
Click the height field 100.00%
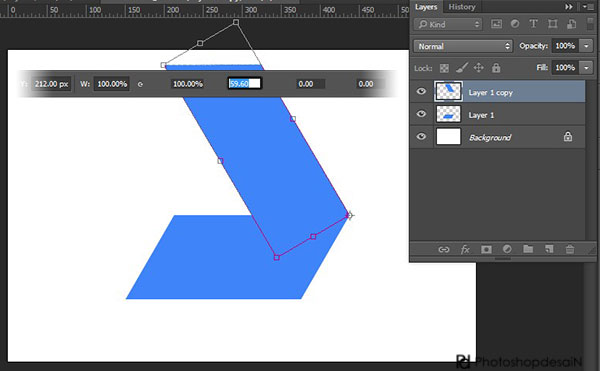coord(188,84)
